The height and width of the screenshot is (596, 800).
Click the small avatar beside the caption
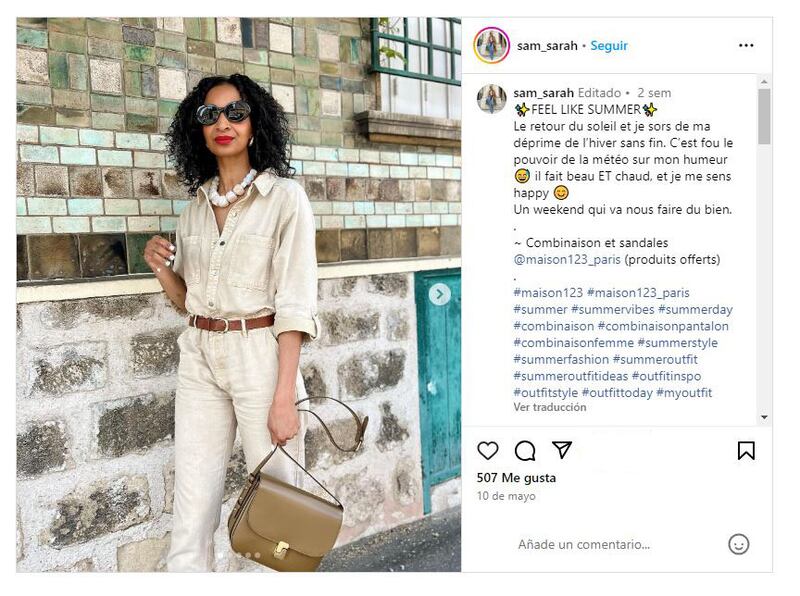491,98
